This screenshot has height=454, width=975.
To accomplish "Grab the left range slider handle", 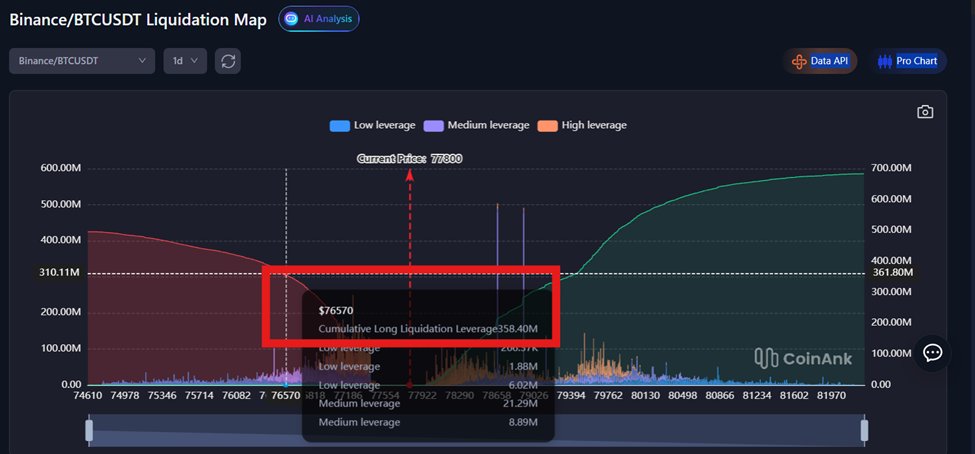I will (x=89, y=430).
